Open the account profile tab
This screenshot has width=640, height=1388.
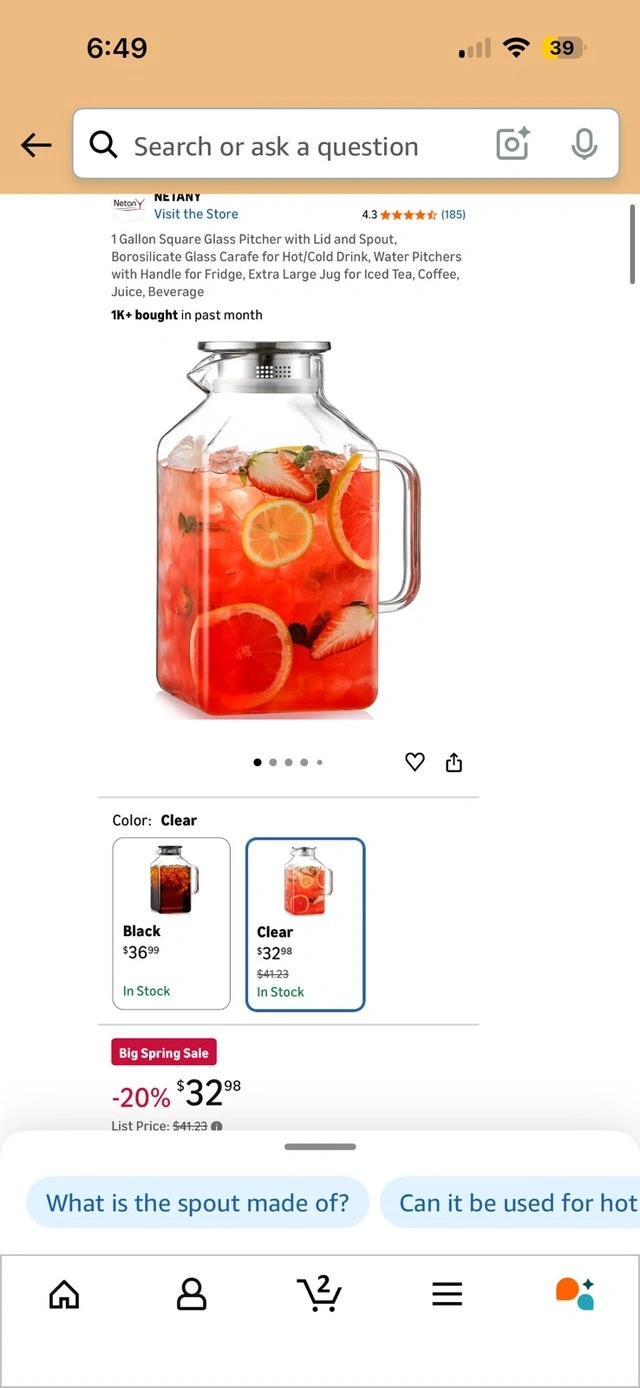[191, 1294]
